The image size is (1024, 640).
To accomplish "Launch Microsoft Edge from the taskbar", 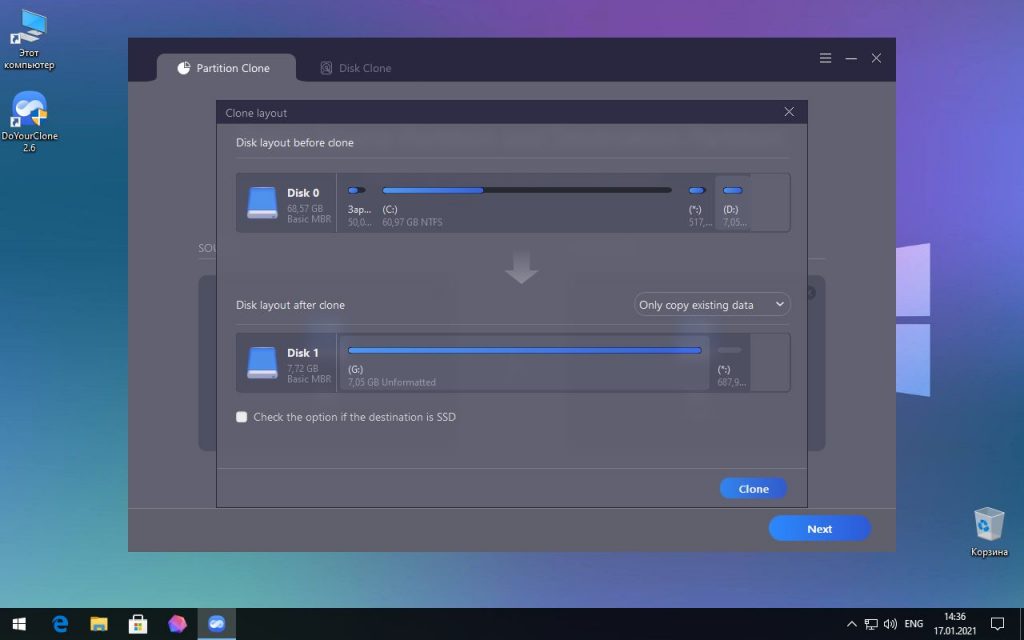I will 60,624.
